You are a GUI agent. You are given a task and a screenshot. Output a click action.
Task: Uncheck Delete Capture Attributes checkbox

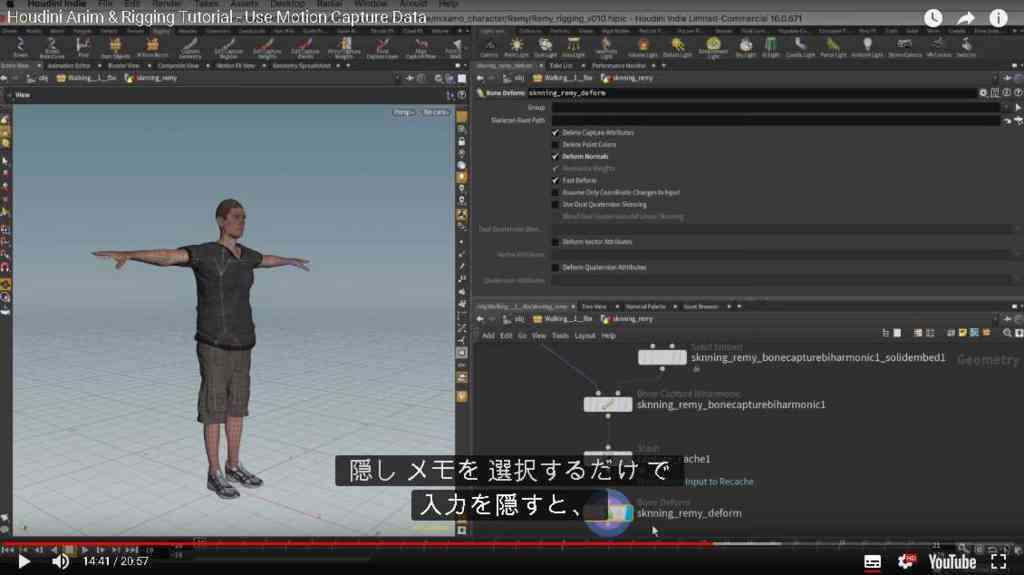coord(555,133)
